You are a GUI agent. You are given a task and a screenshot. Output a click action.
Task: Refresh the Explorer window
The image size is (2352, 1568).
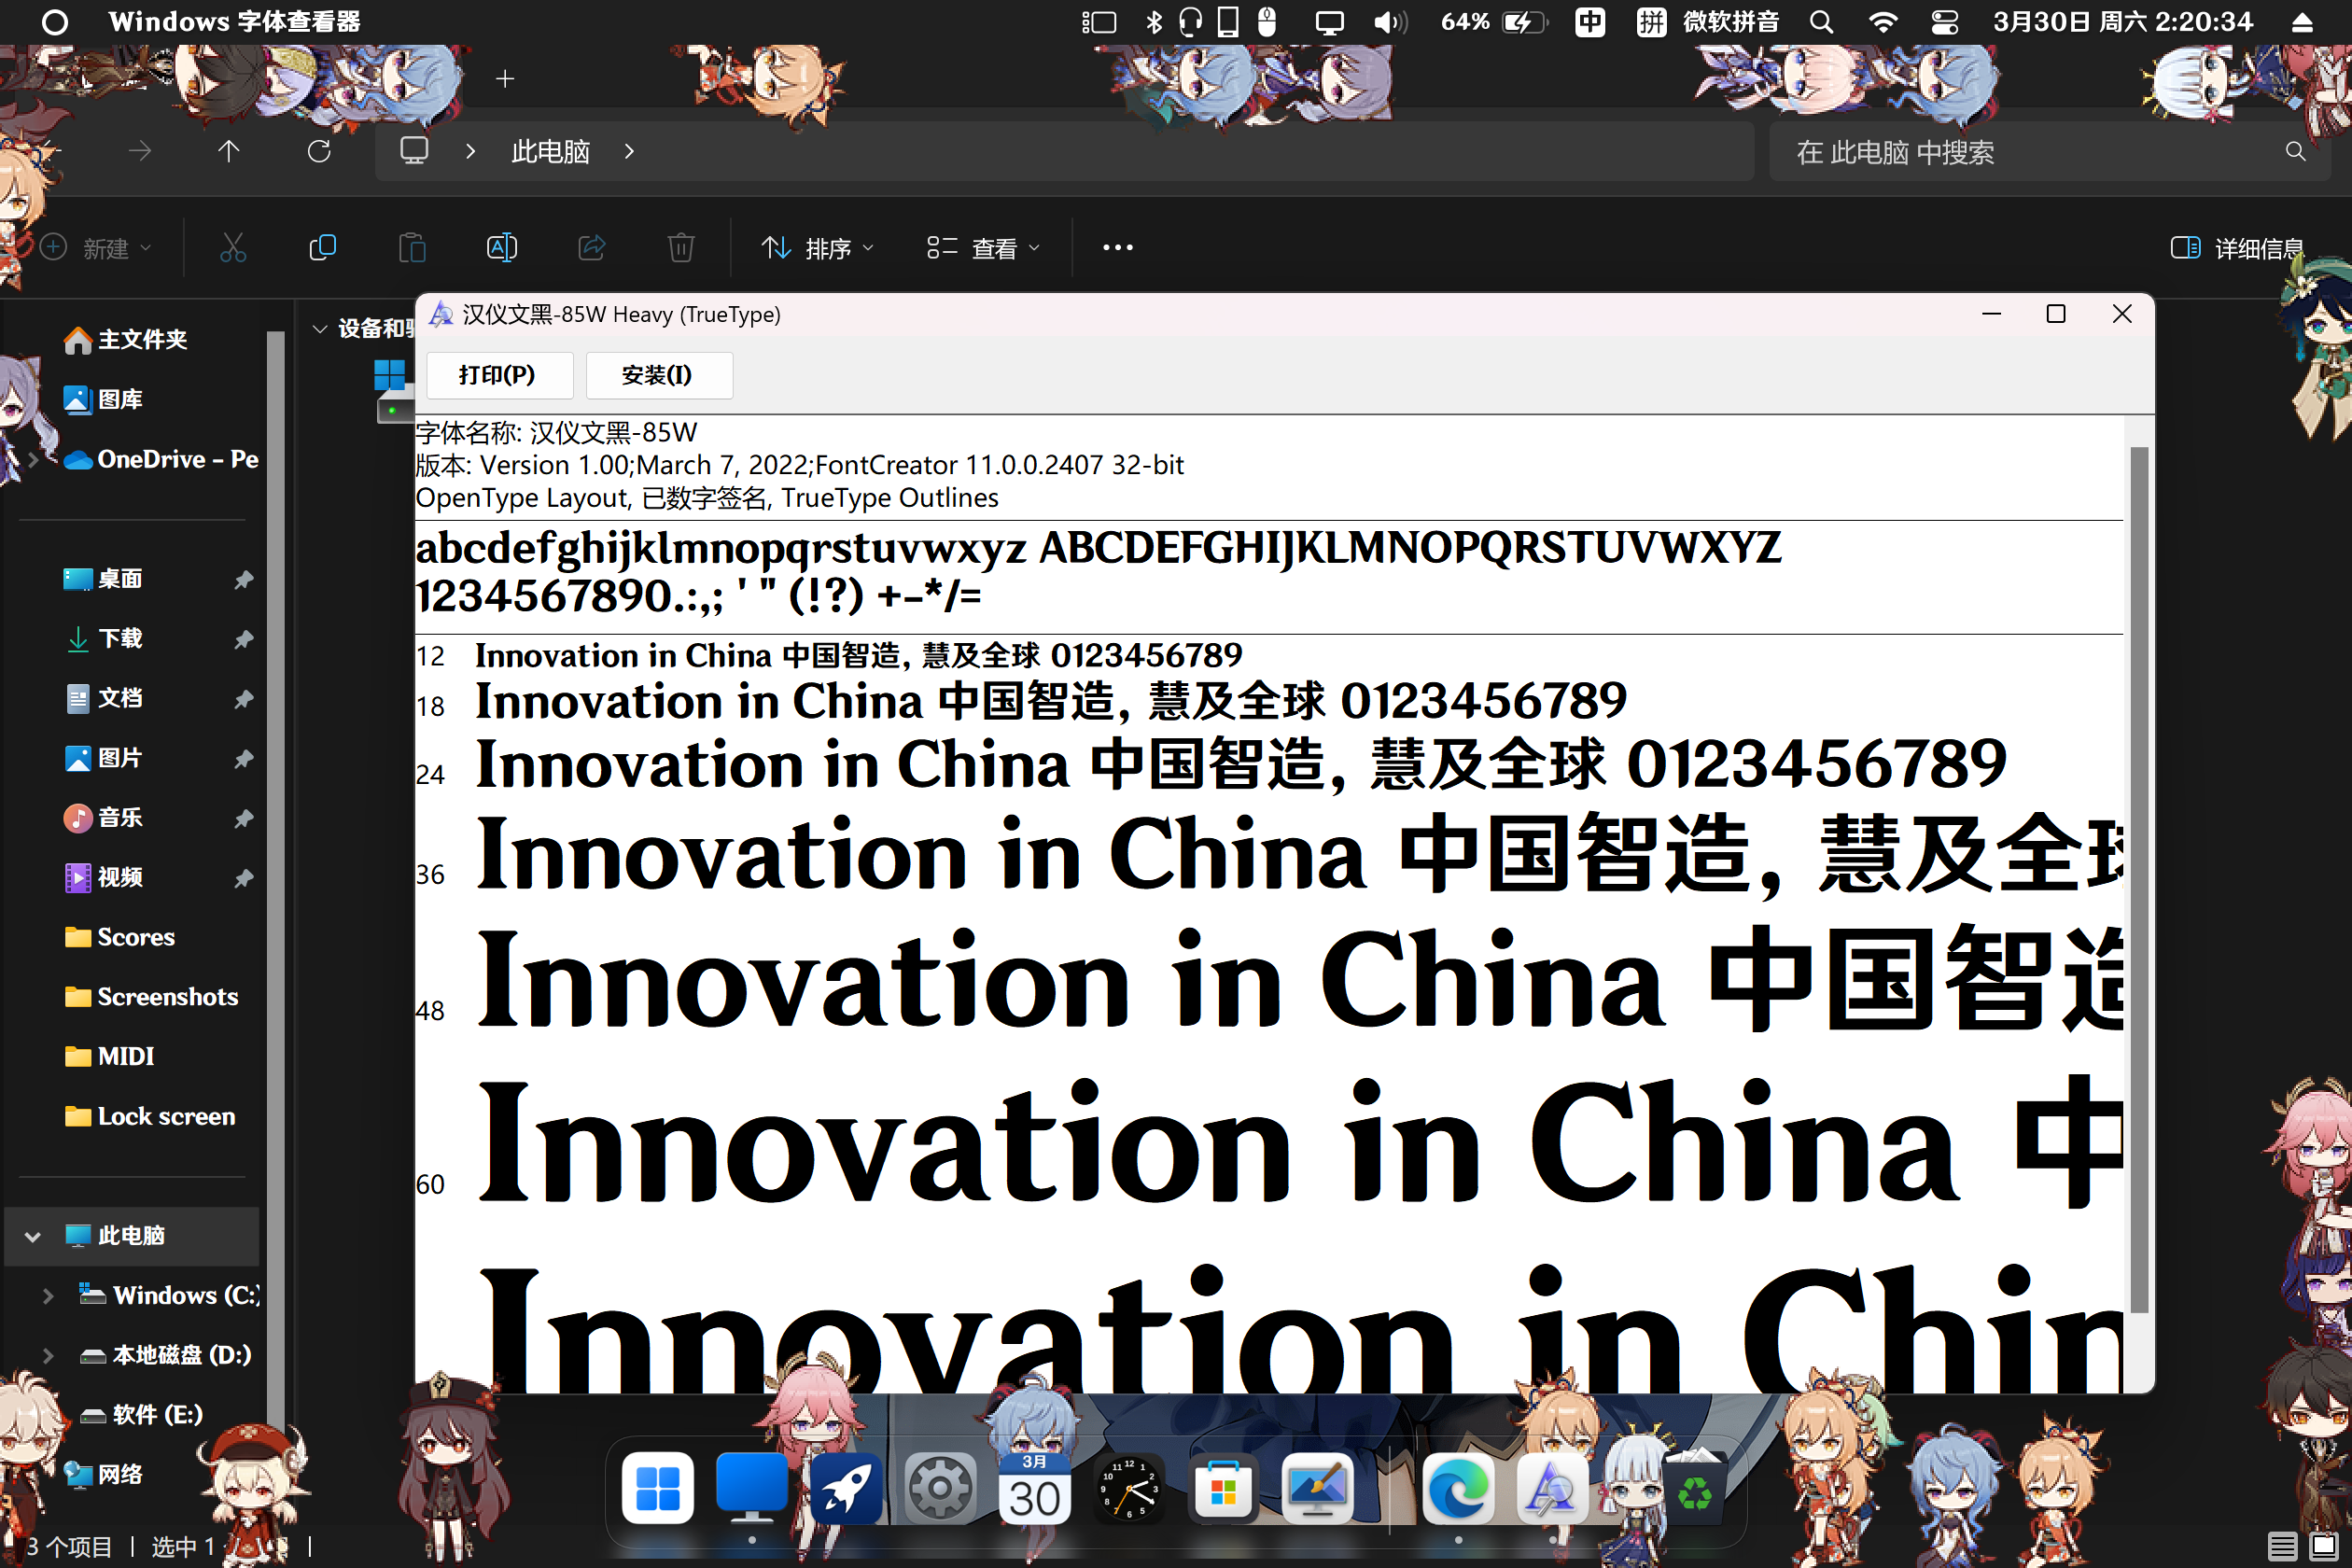pyautogui.click(x=319, y=151)
